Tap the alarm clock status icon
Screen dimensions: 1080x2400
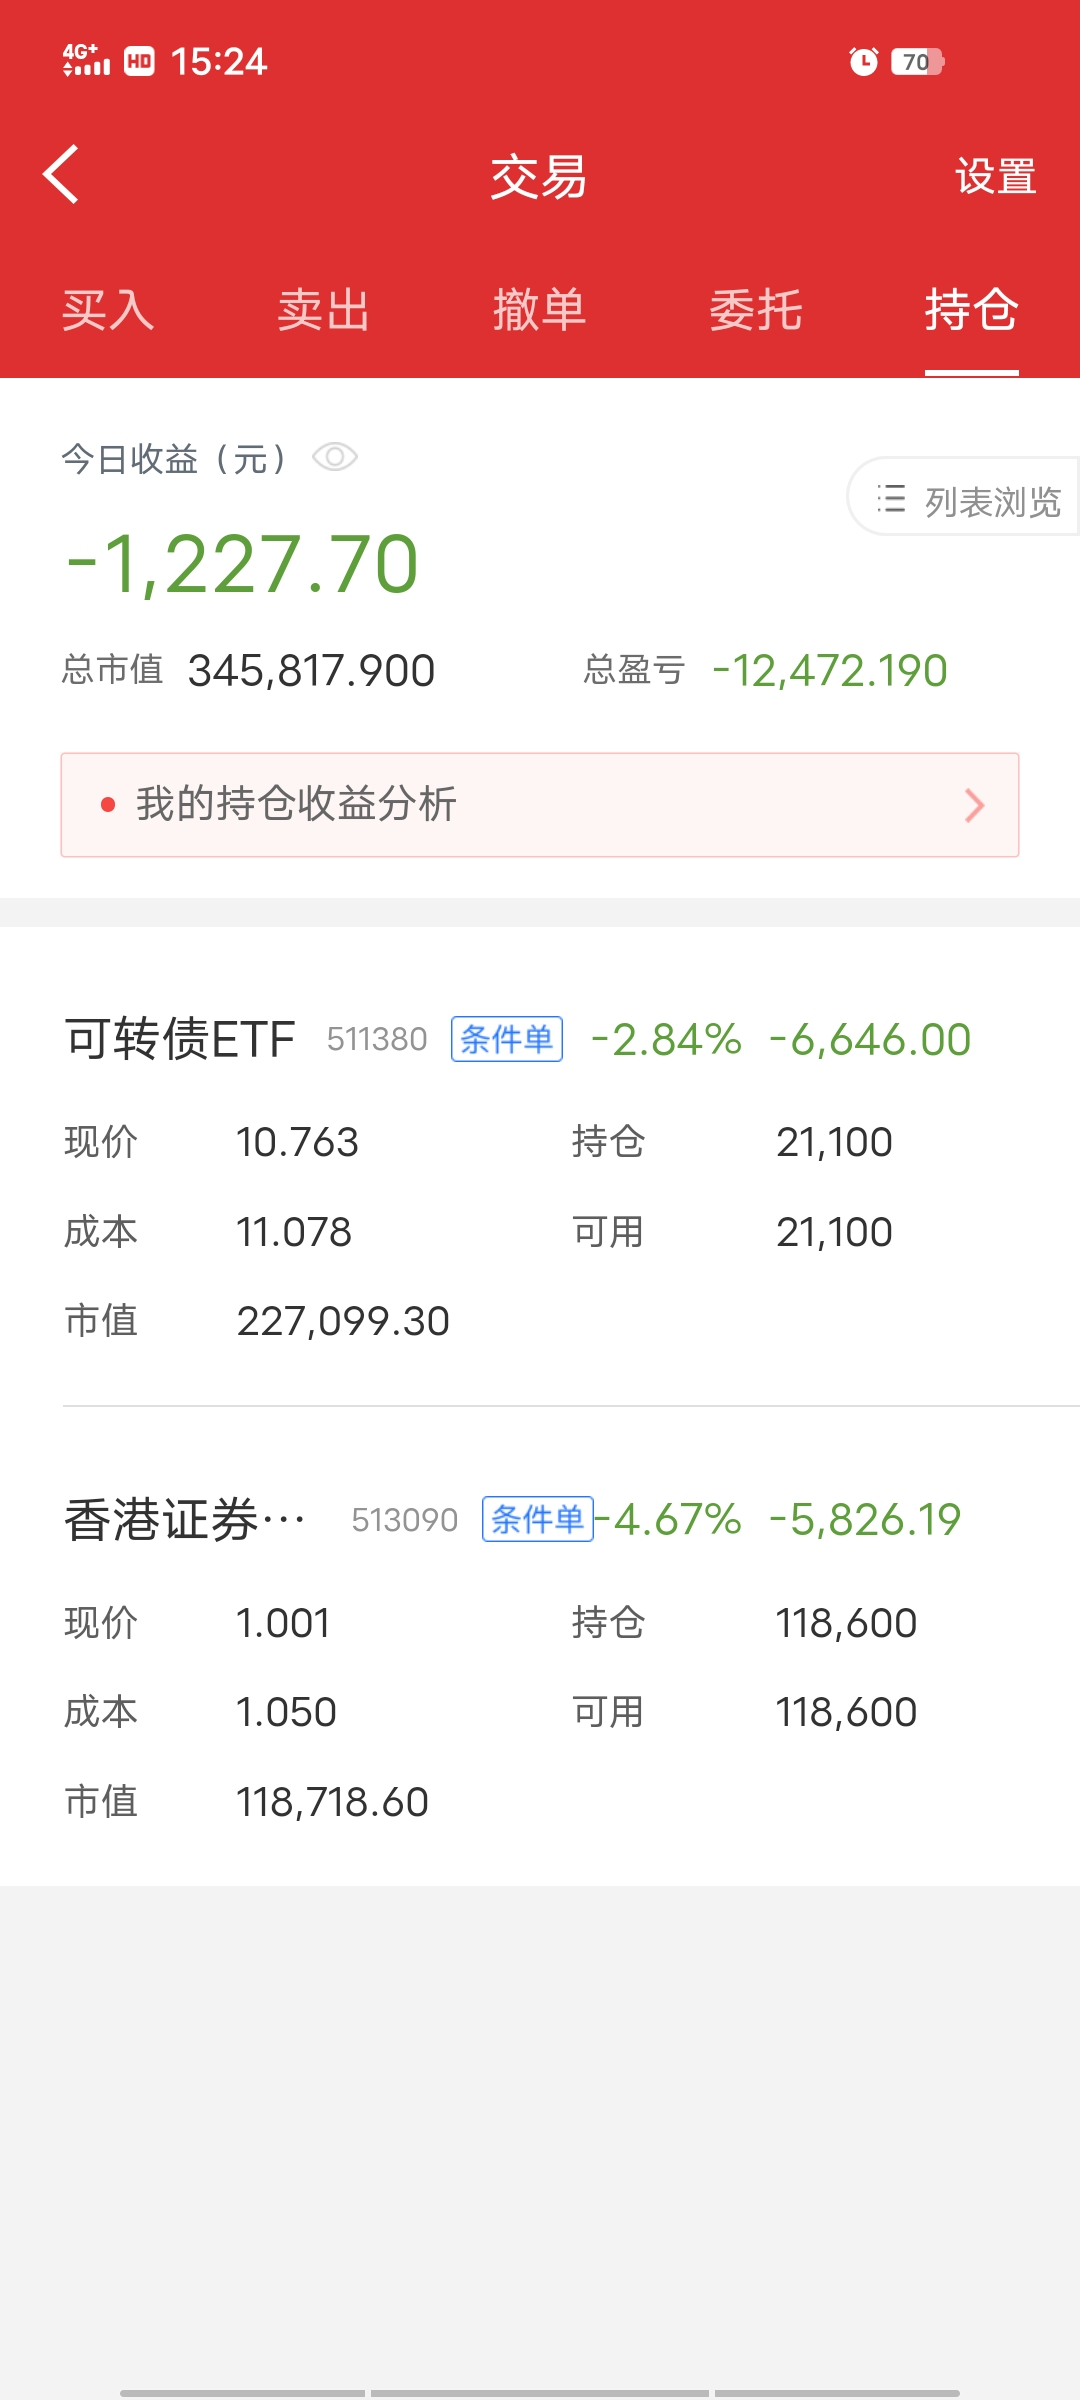click(x=863, y=62)
